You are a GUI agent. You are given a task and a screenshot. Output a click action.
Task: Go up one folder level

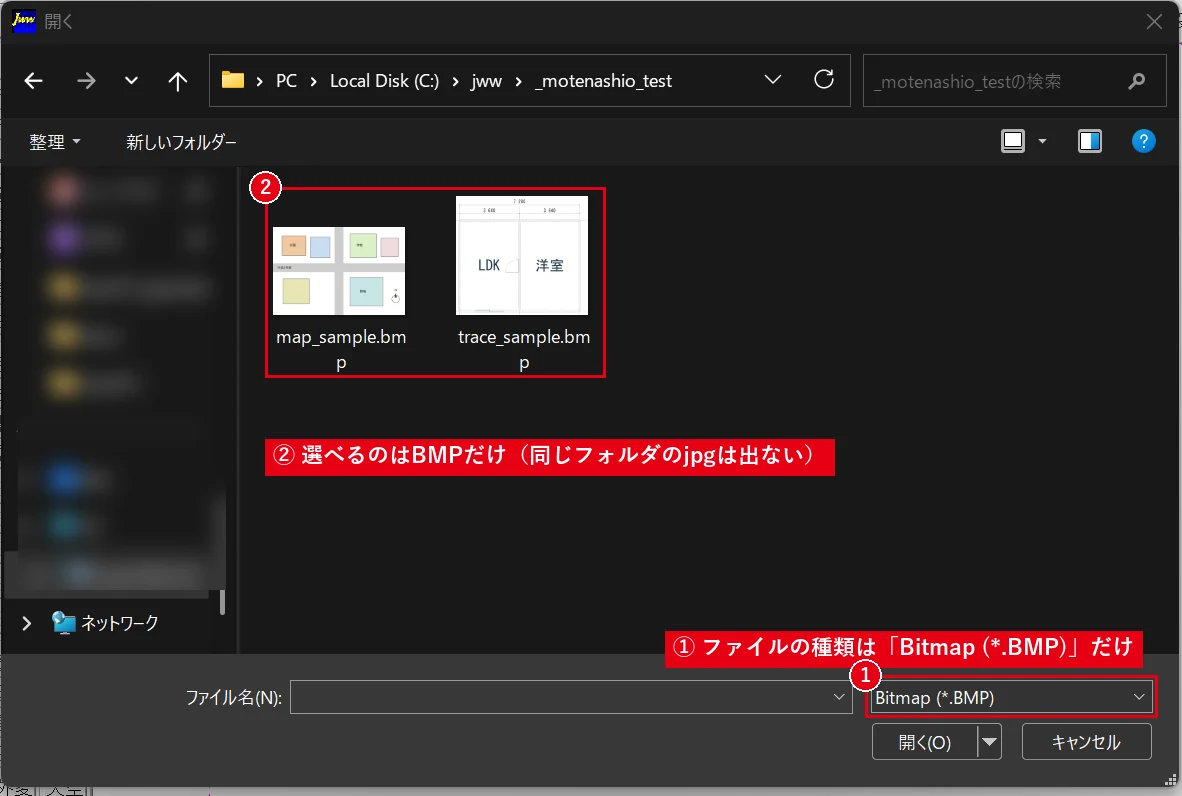pos(177,81)
